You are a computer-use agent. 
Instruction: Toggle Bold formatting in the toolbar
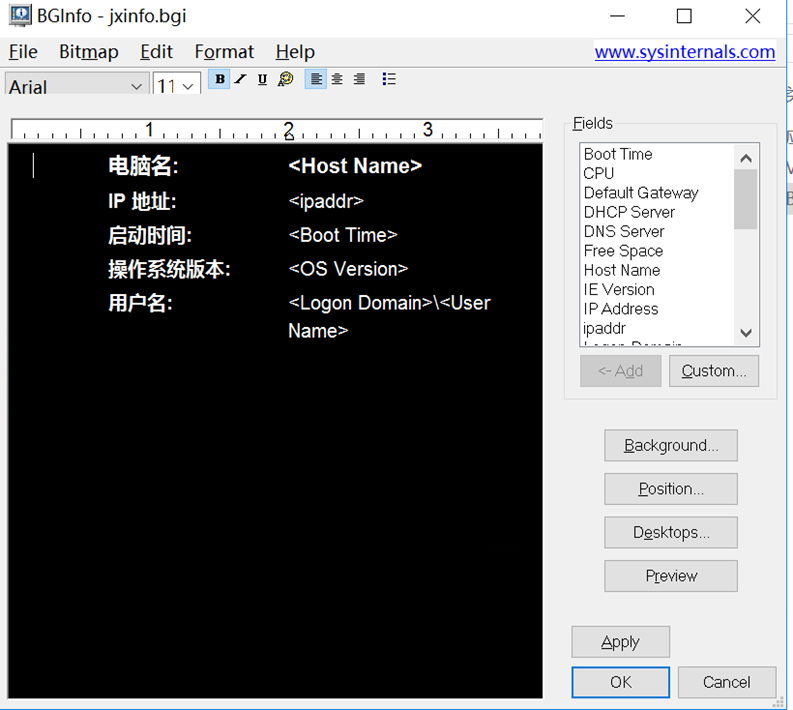[x=219, y=79]
